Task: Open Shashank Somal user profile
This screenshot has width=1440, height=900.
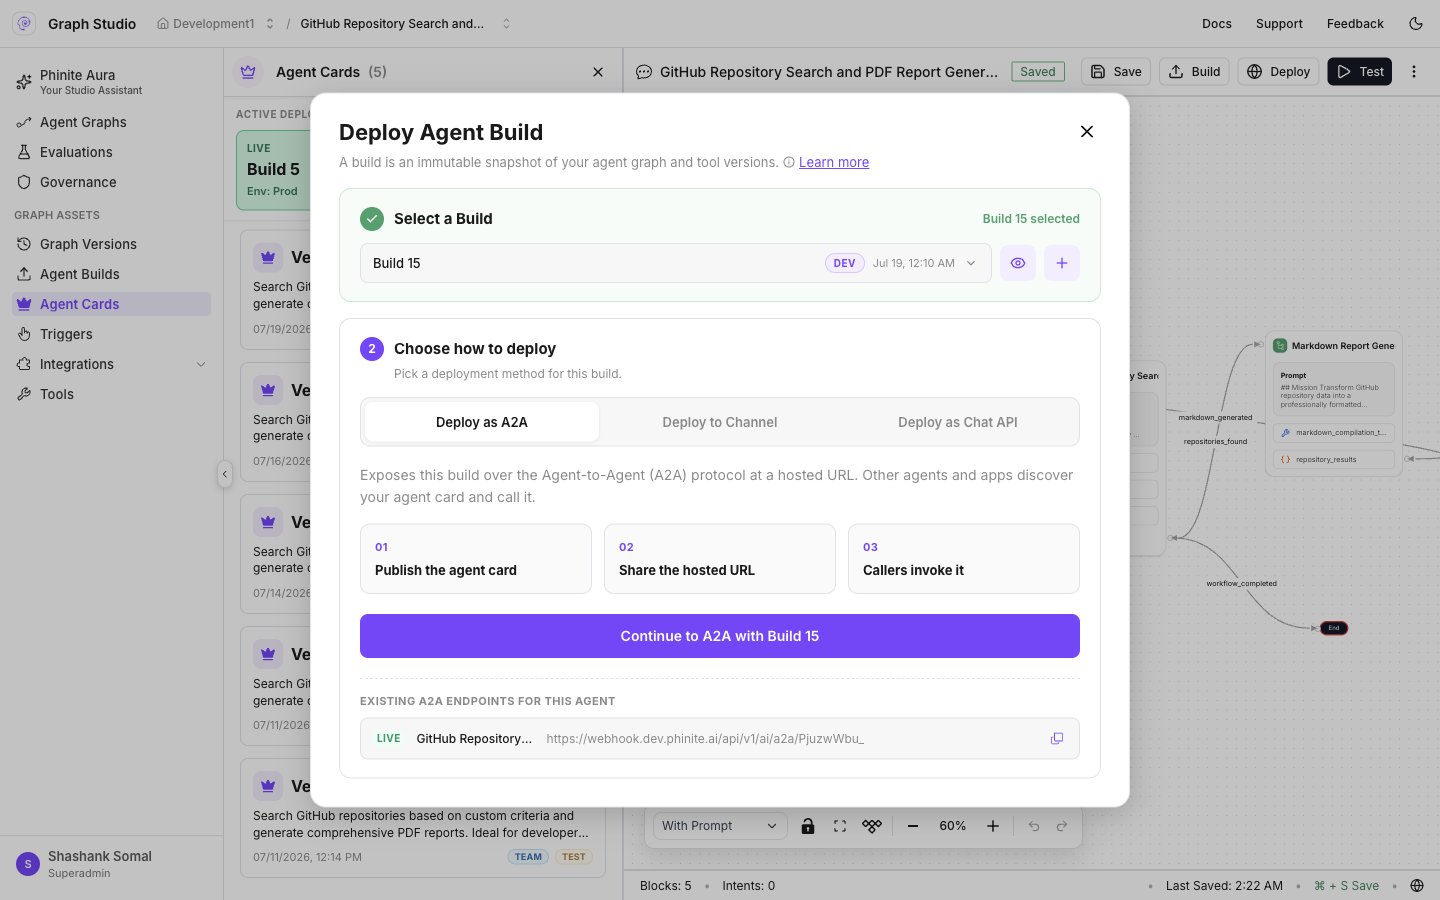Action: tap(111, 864)
